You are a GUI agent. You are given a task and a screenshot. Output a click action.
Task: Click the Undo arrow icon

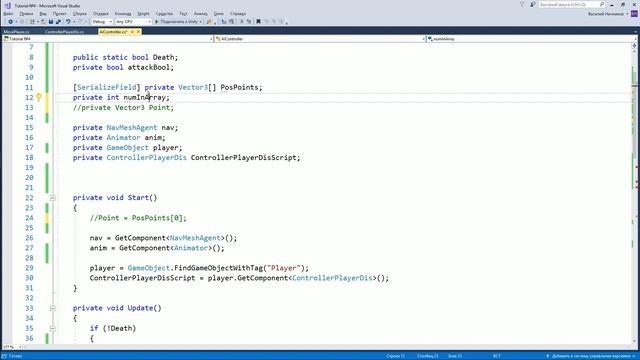pyautogui.click(x=68, y=22)
